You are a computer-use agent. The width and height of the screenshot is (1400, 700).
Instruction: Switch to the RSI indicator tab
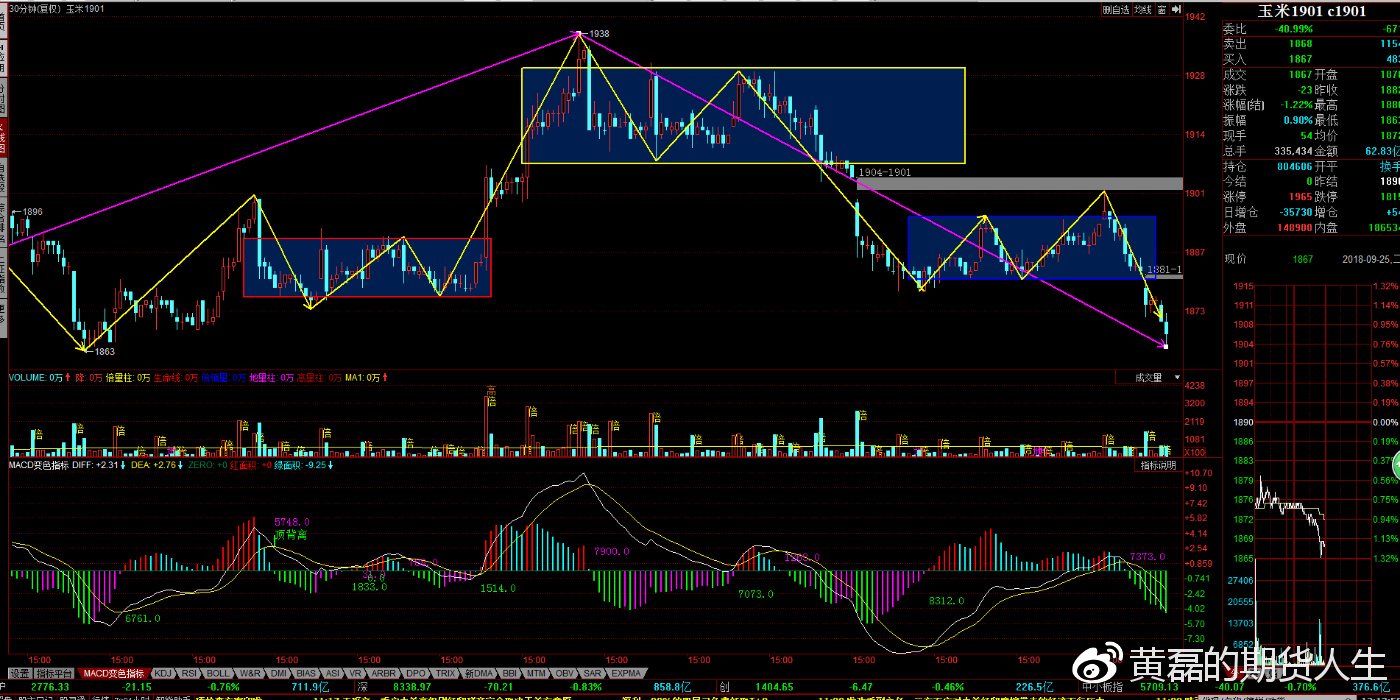pyautogui.click(x=190, y=674)
